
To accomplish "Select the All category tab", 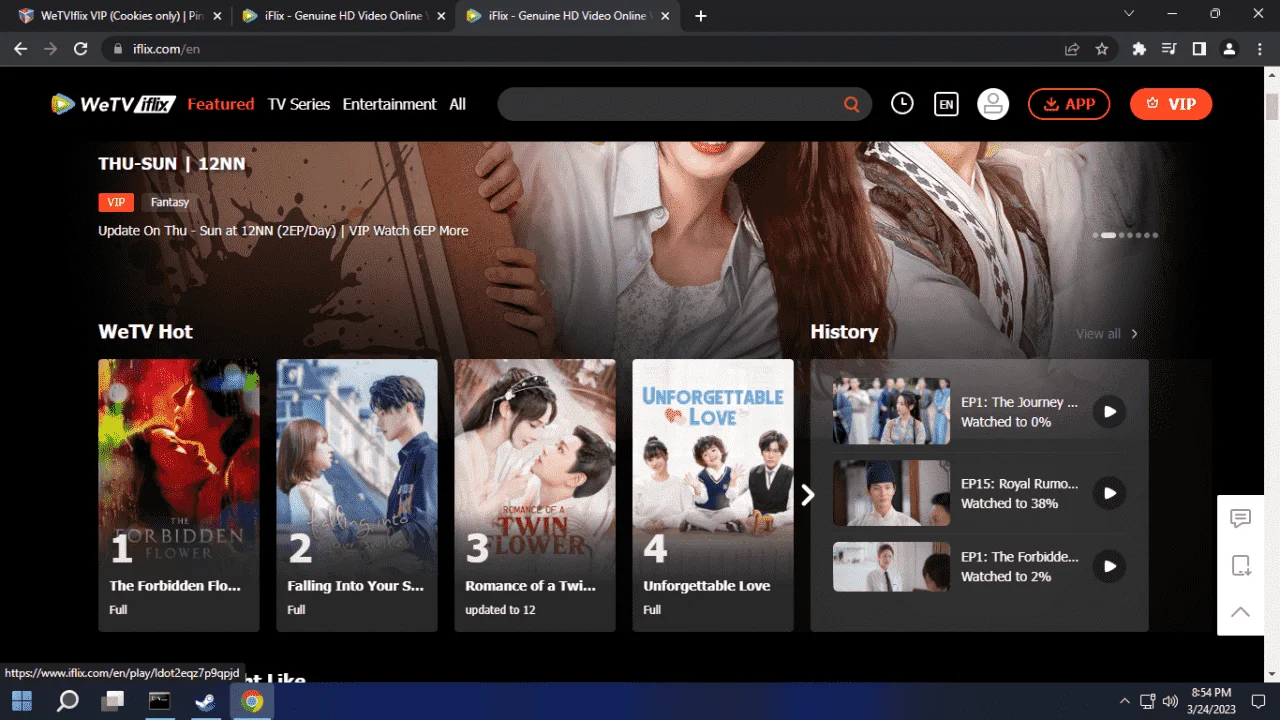I will pyautogui.click(x=457, y=104).
